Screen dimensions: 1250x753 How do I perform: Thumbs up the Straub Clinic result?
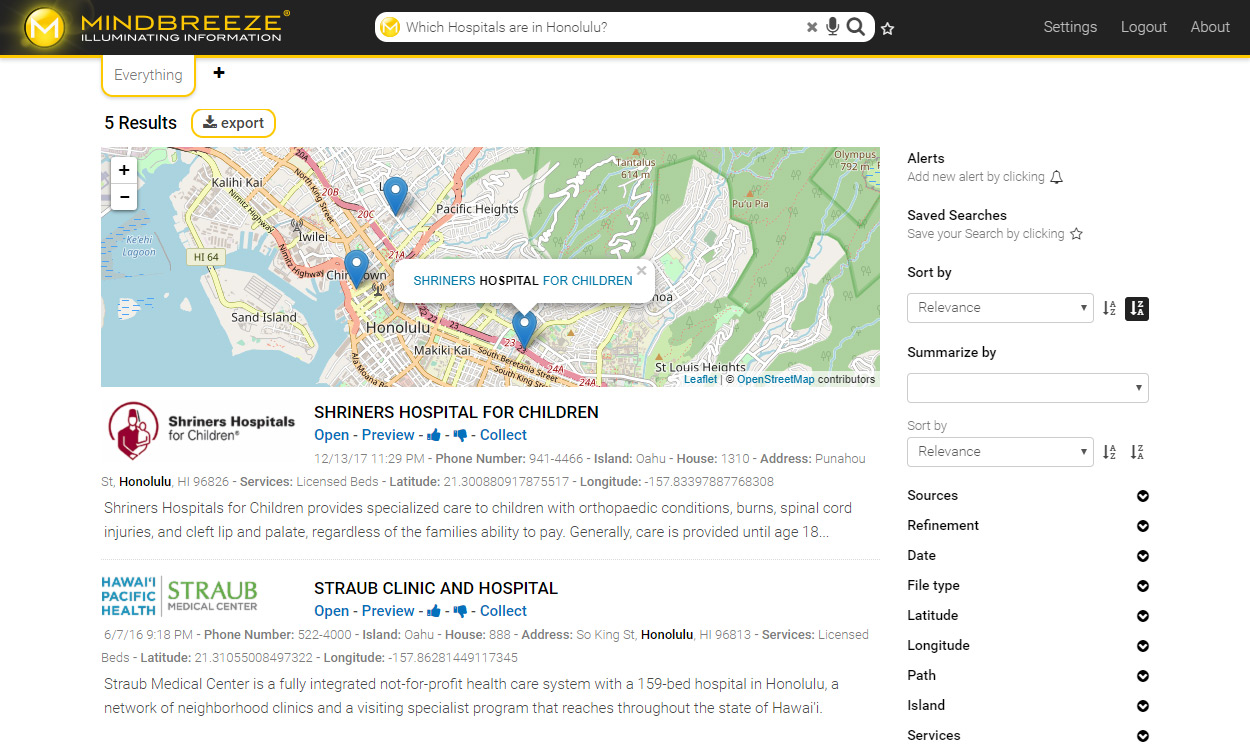tap(434, 611)
